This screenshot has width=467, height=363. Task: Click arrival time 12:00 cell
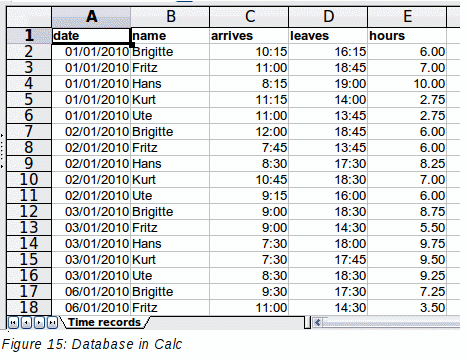pyautogui.click(x=249, y=132)
